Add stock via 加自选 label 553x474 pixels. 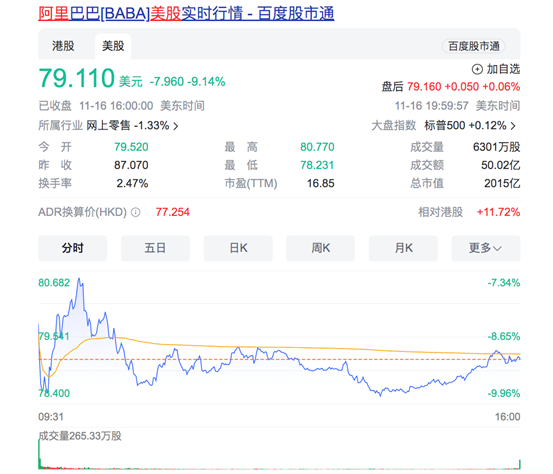[503, 69]
